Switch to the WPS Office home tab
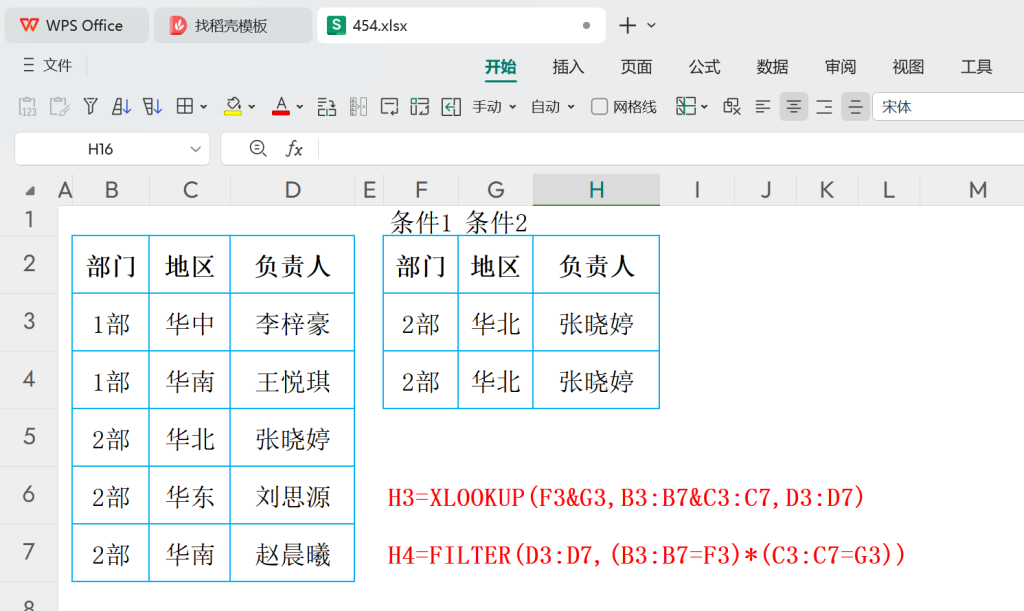Viewport: 1024px width, 611px height. point(76,25)
